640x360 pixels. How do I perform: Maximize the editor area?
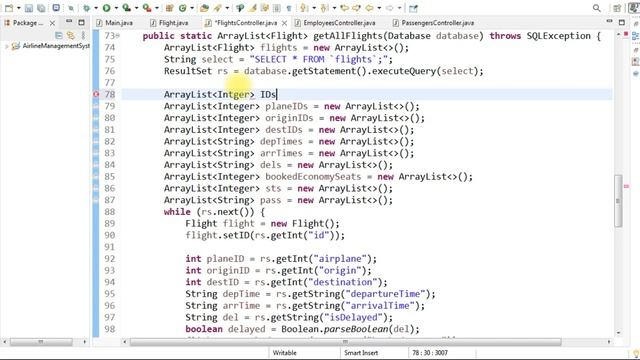point(622,22)
